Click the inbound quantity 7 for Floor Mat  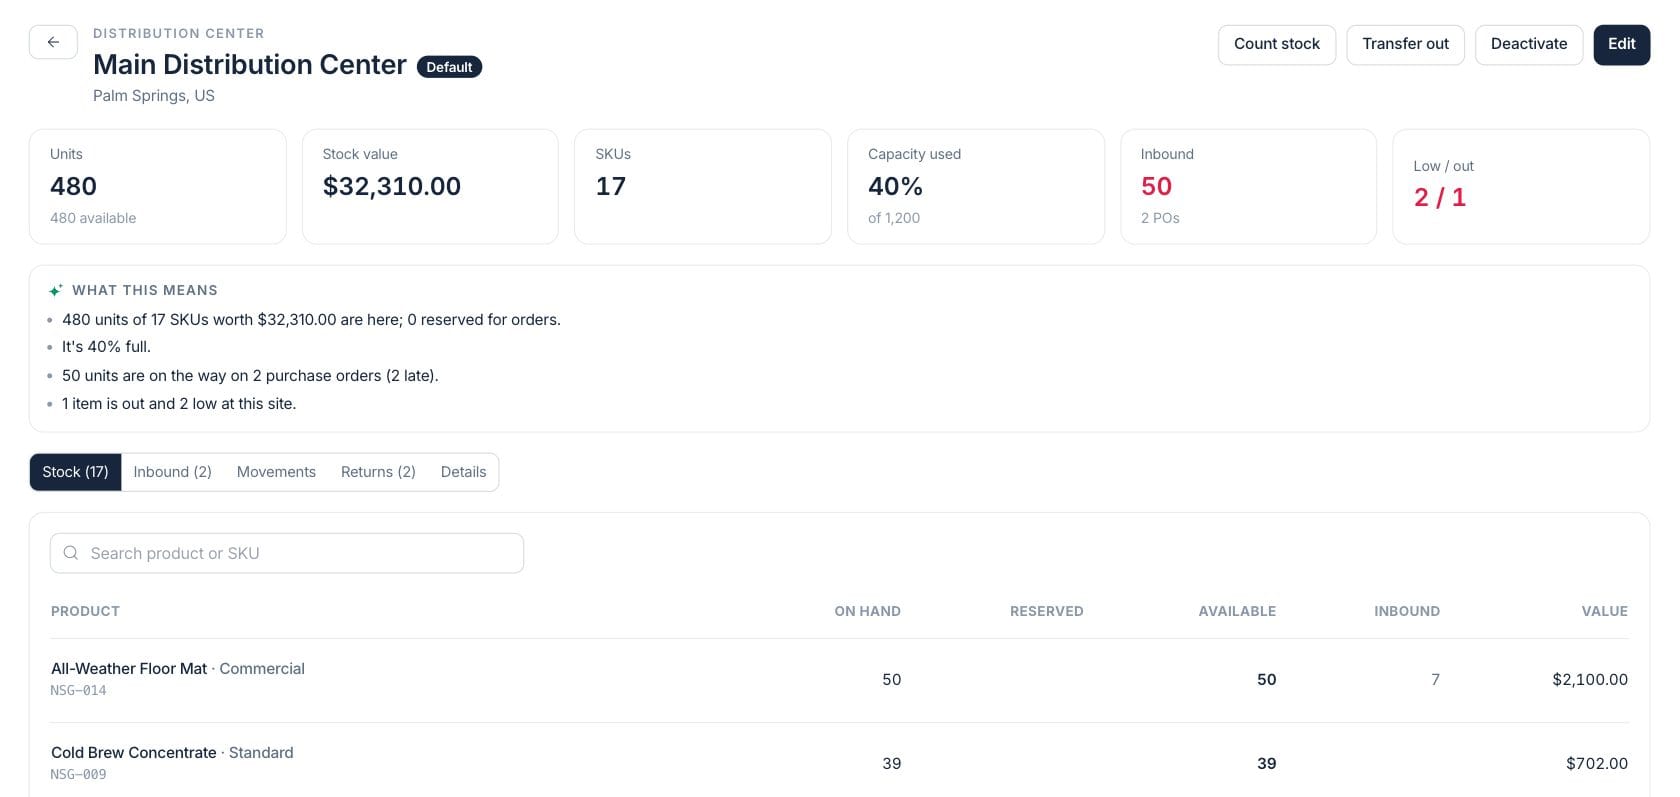(x=1435, y=679)
